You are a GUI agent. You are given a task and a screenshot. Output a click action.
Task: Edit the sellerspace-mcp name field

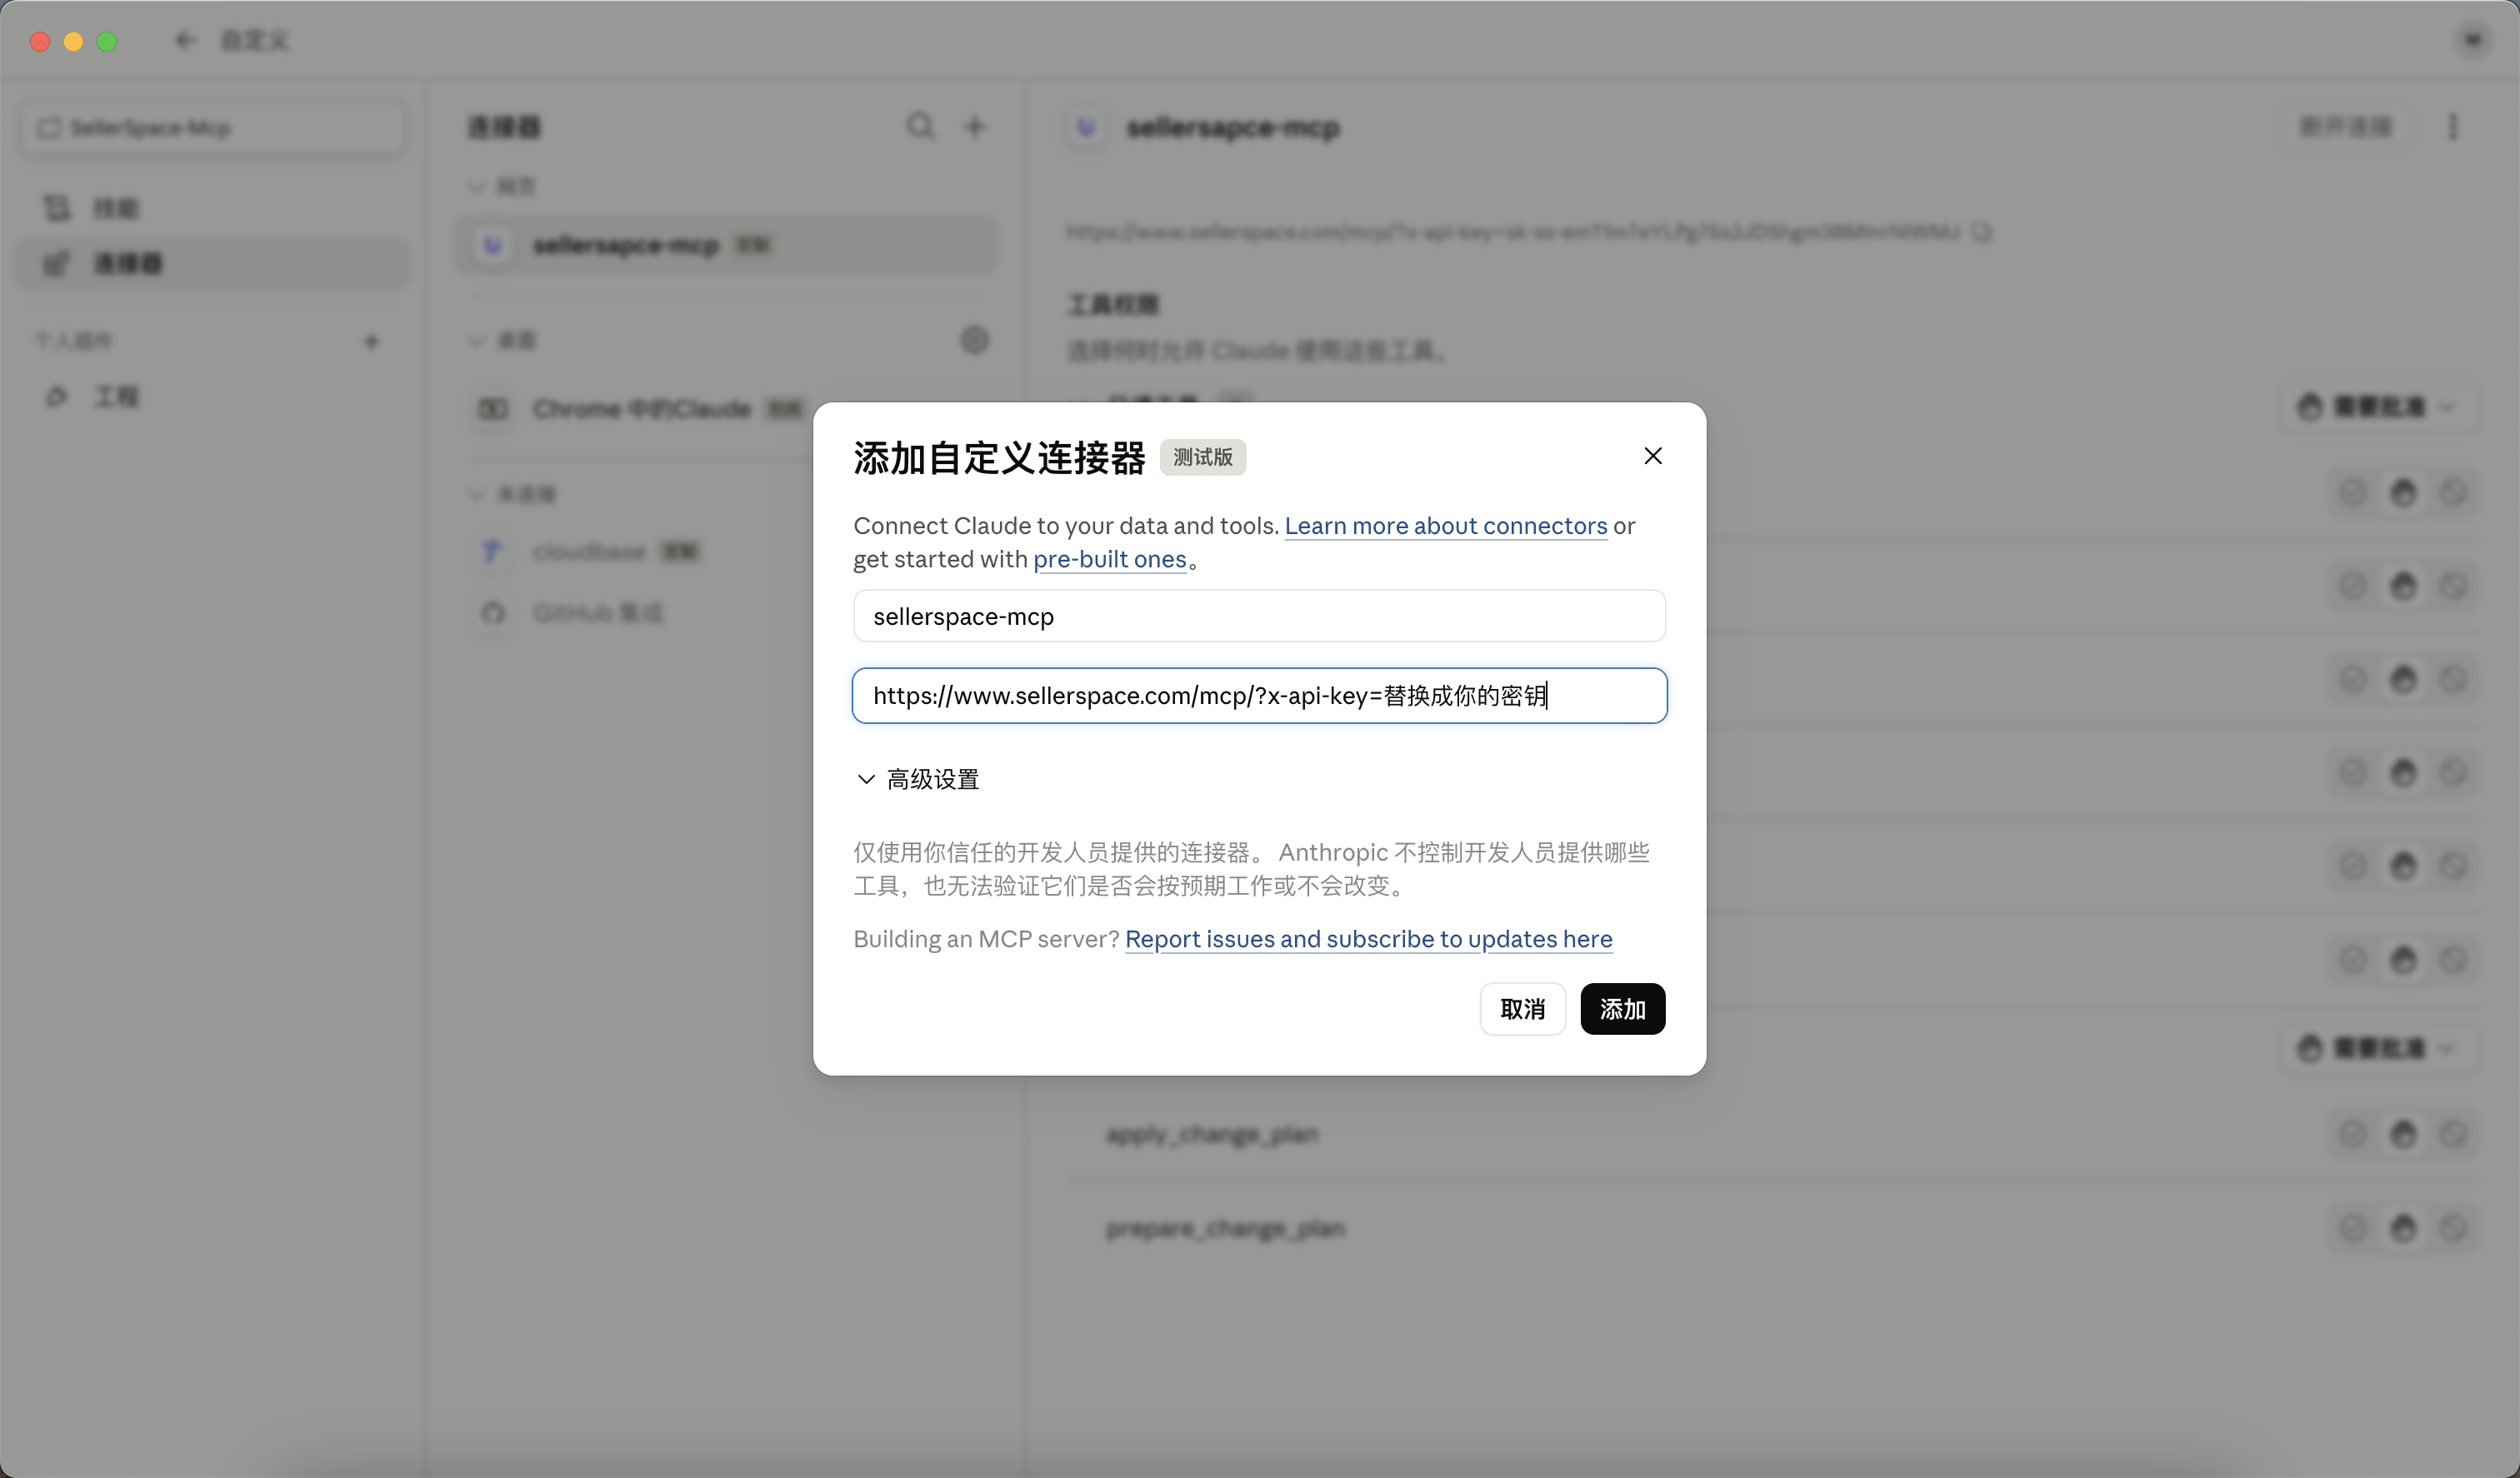click(1259, 616)
